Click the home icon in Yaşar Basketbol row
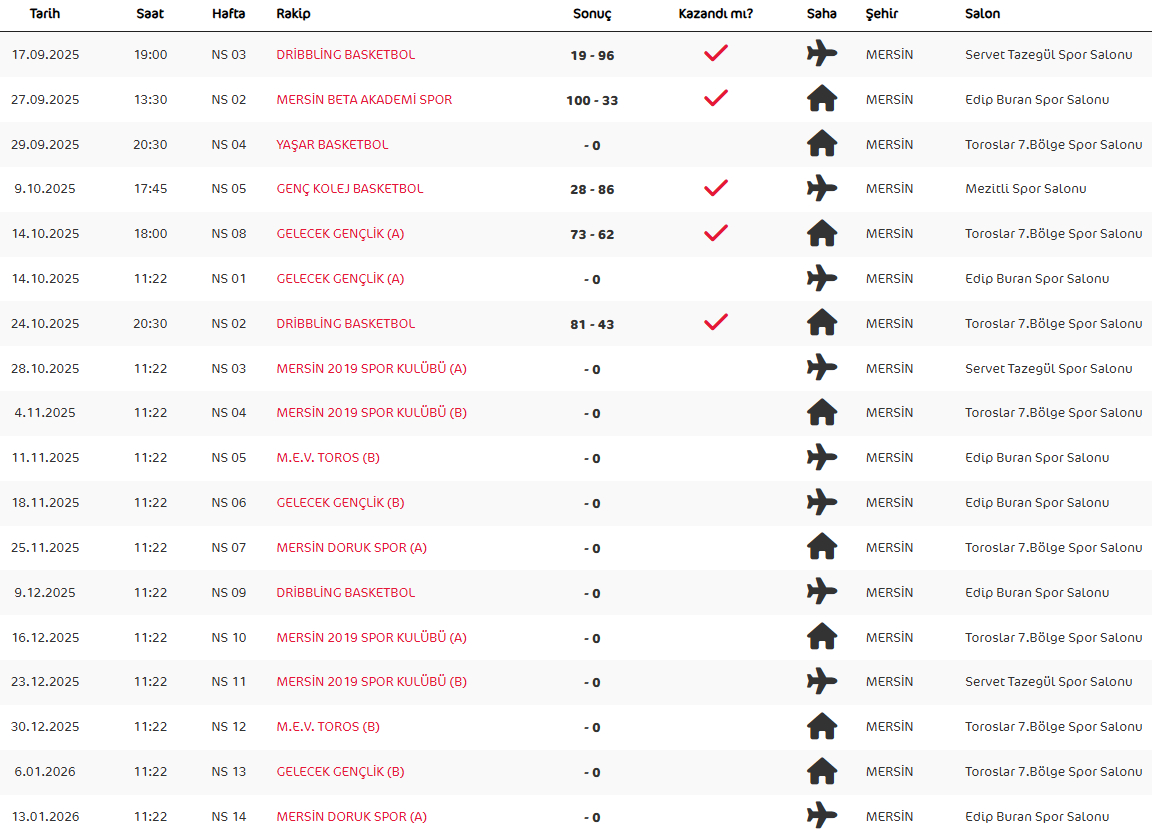The height and width of the screenshot is (829, 1152). click(821, 143)
